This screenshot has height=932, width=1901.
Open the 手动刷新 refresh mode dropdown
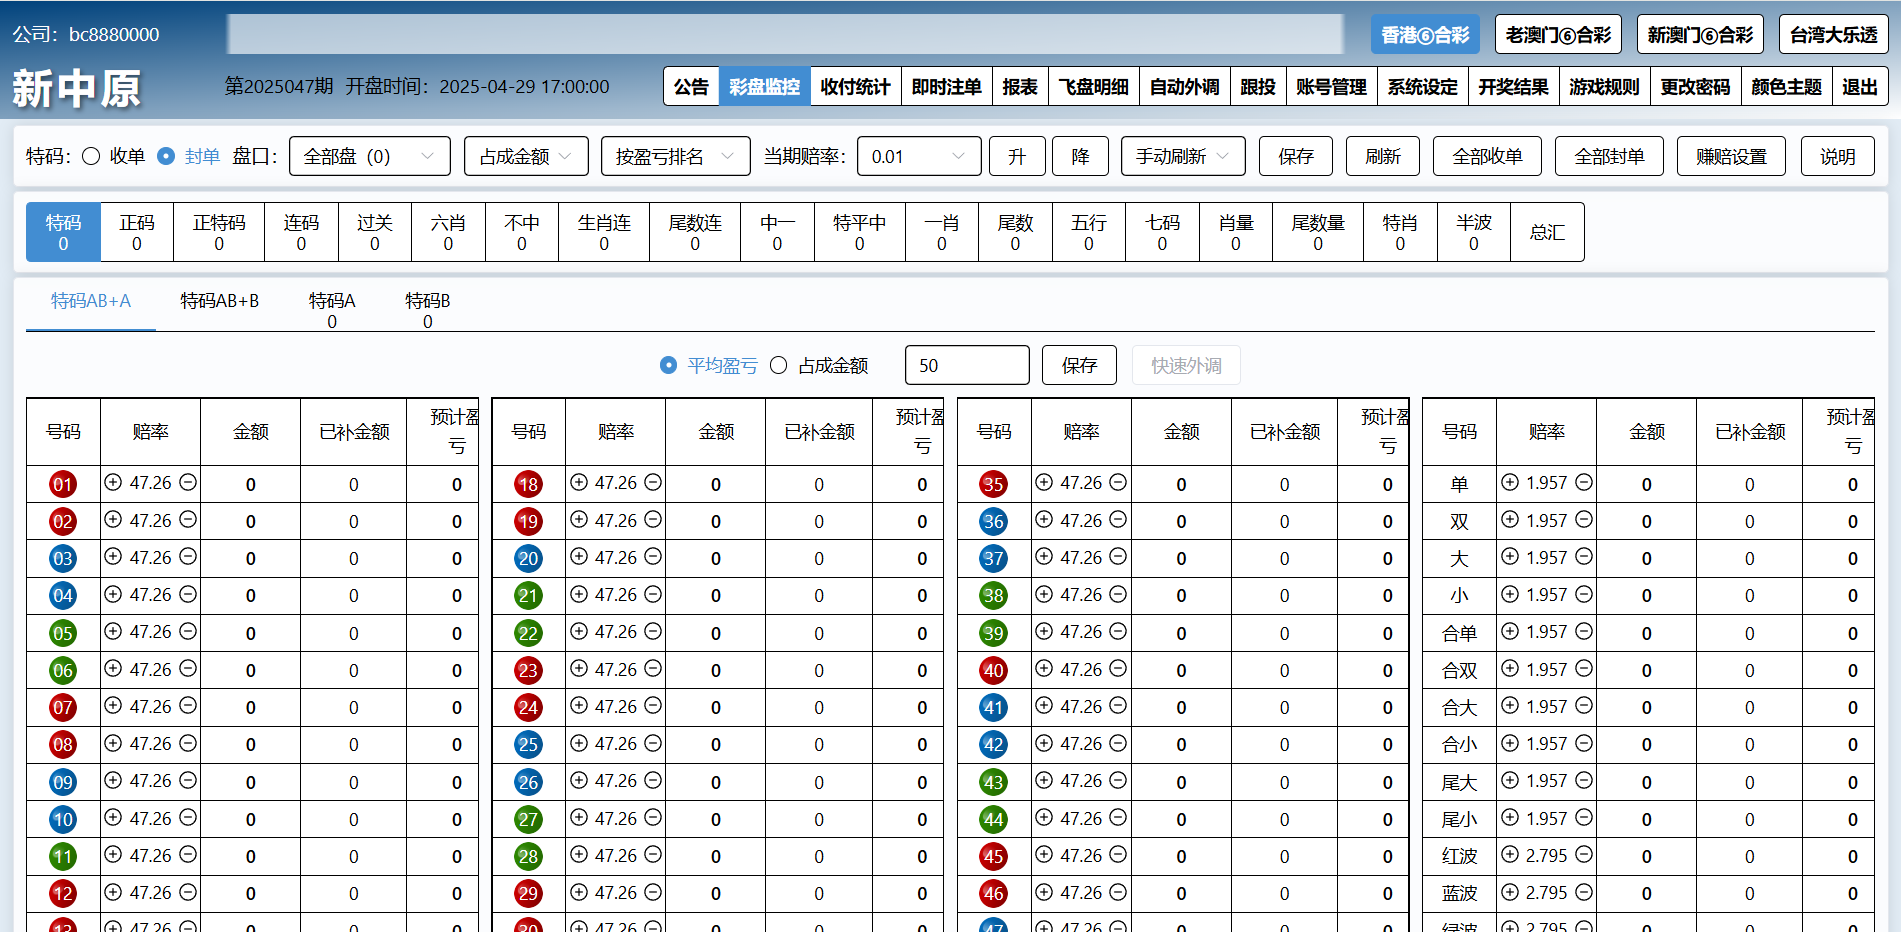[x=1182, y=156]
